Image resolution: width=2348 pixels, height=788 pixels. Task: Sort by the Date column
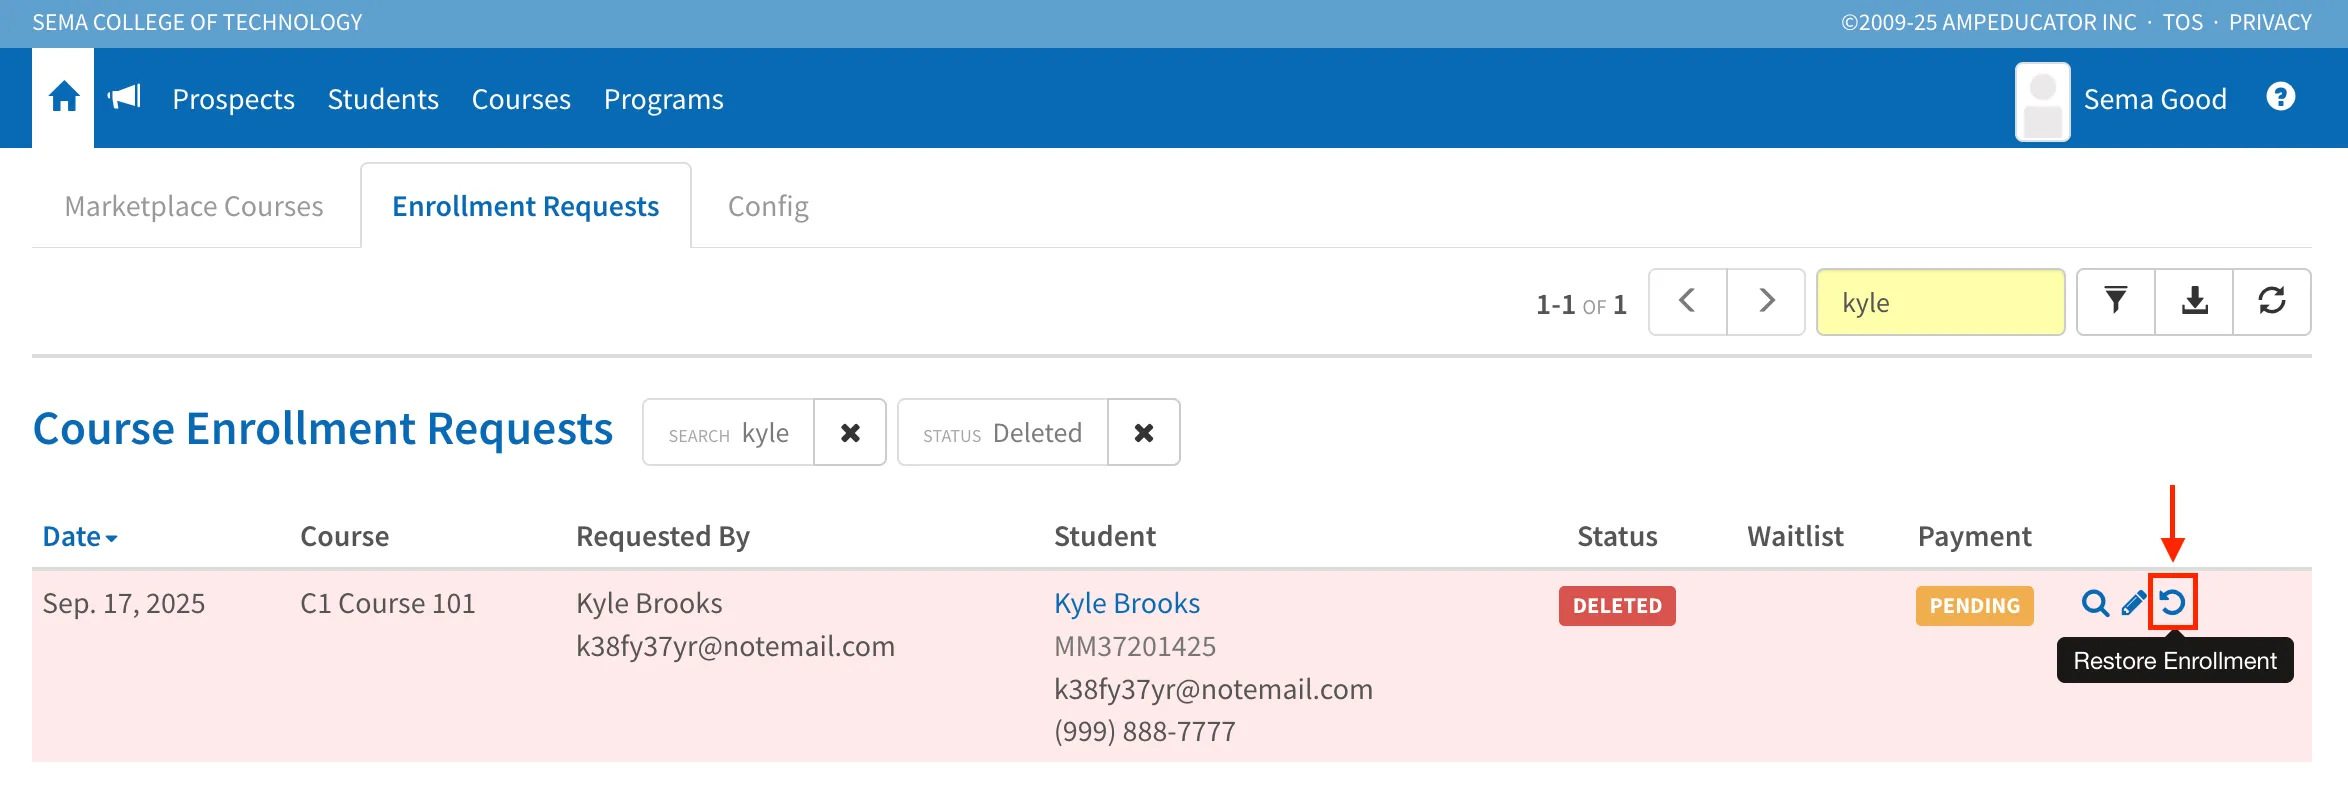(x=80, y=537)
